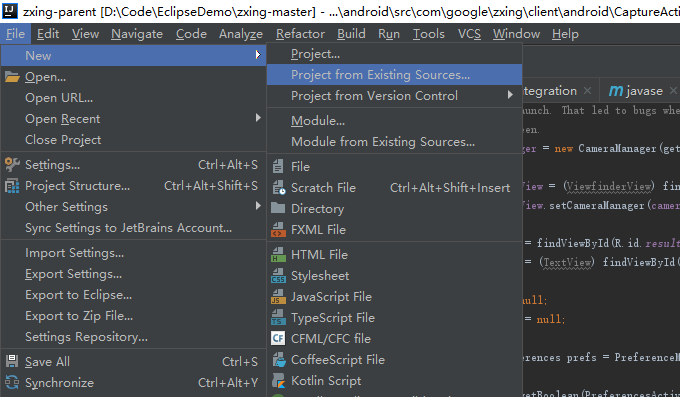Viewport: 680px width, 397px height.
Task: Open the Analyze menu
Action: (241, 34)
